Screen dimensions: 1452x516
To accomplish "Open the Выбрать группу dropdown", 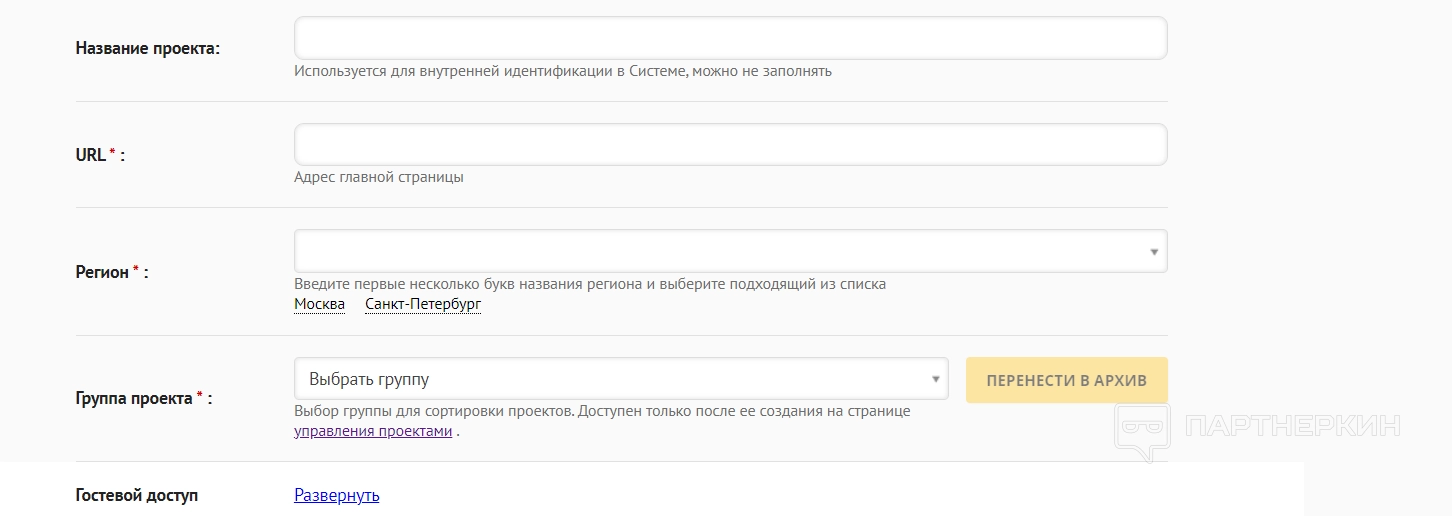I will [610, 379].
